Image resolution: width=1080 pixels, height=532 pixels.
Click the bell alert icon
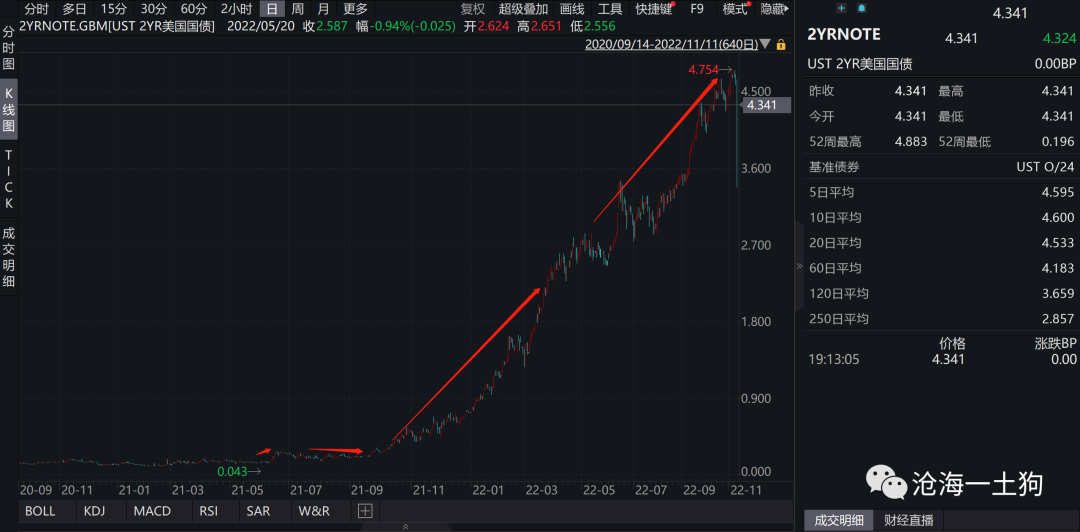[x=860, y=8]
